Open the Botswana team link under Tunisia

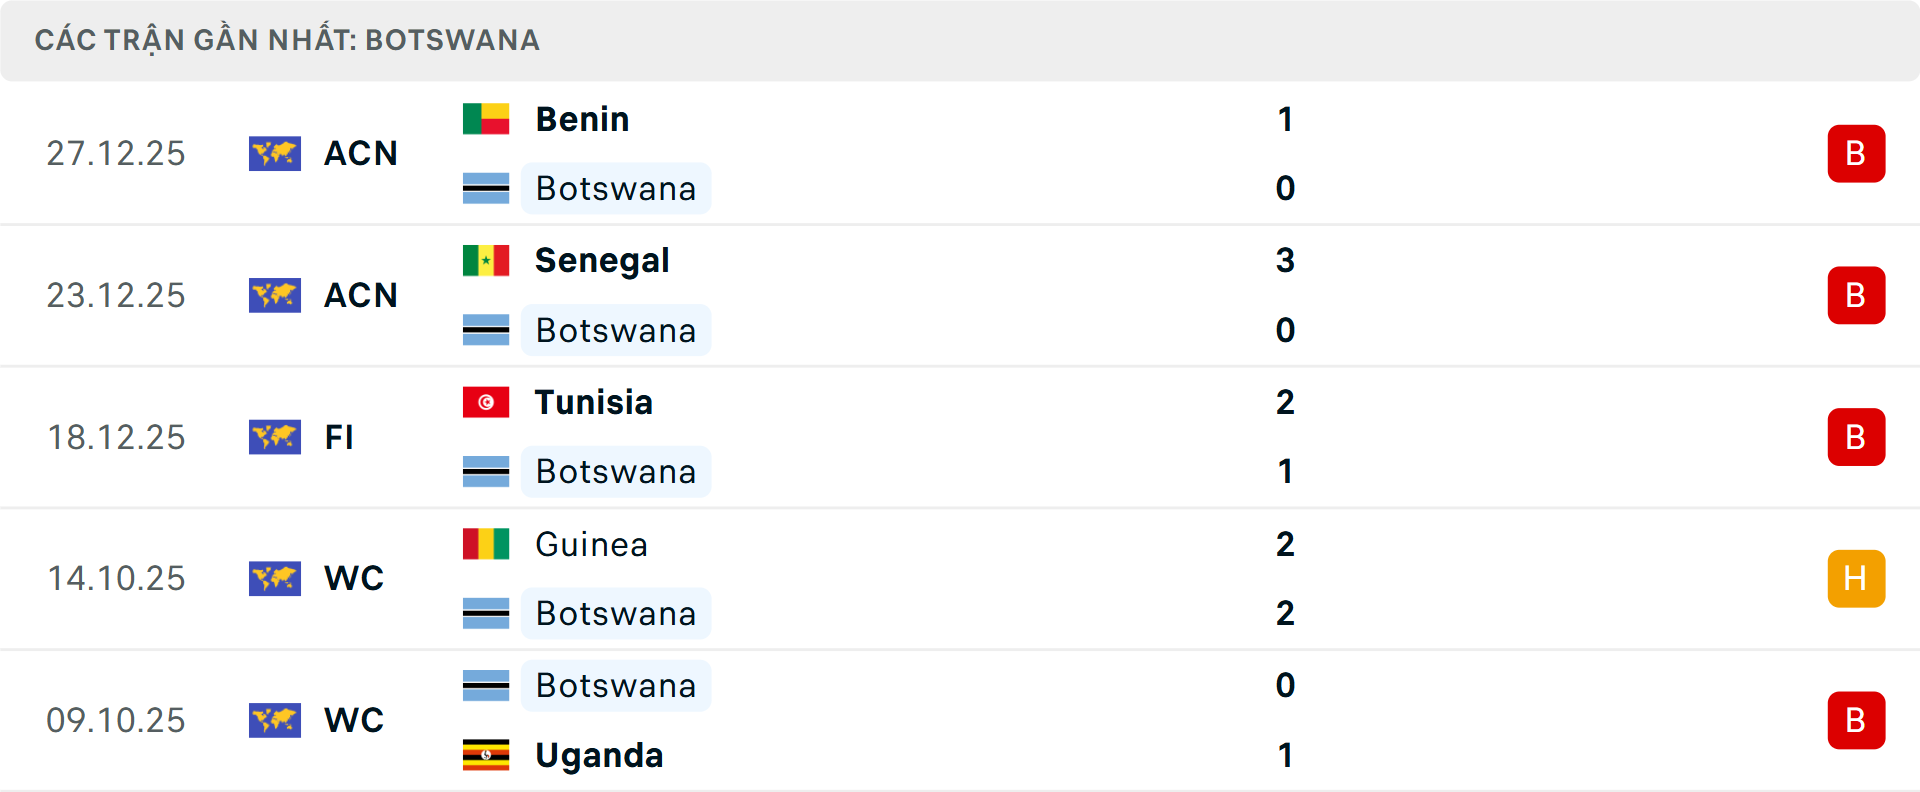tap(616, 471)
